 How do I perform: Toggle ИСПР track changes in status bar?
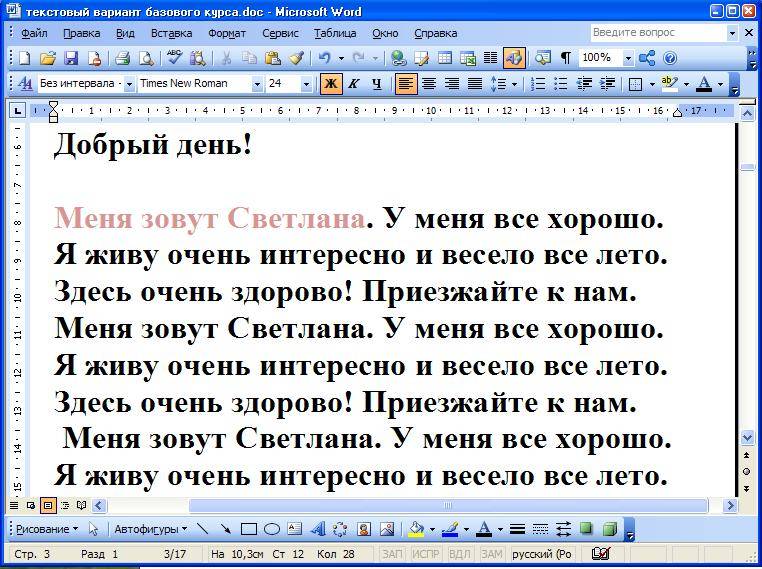426,554
